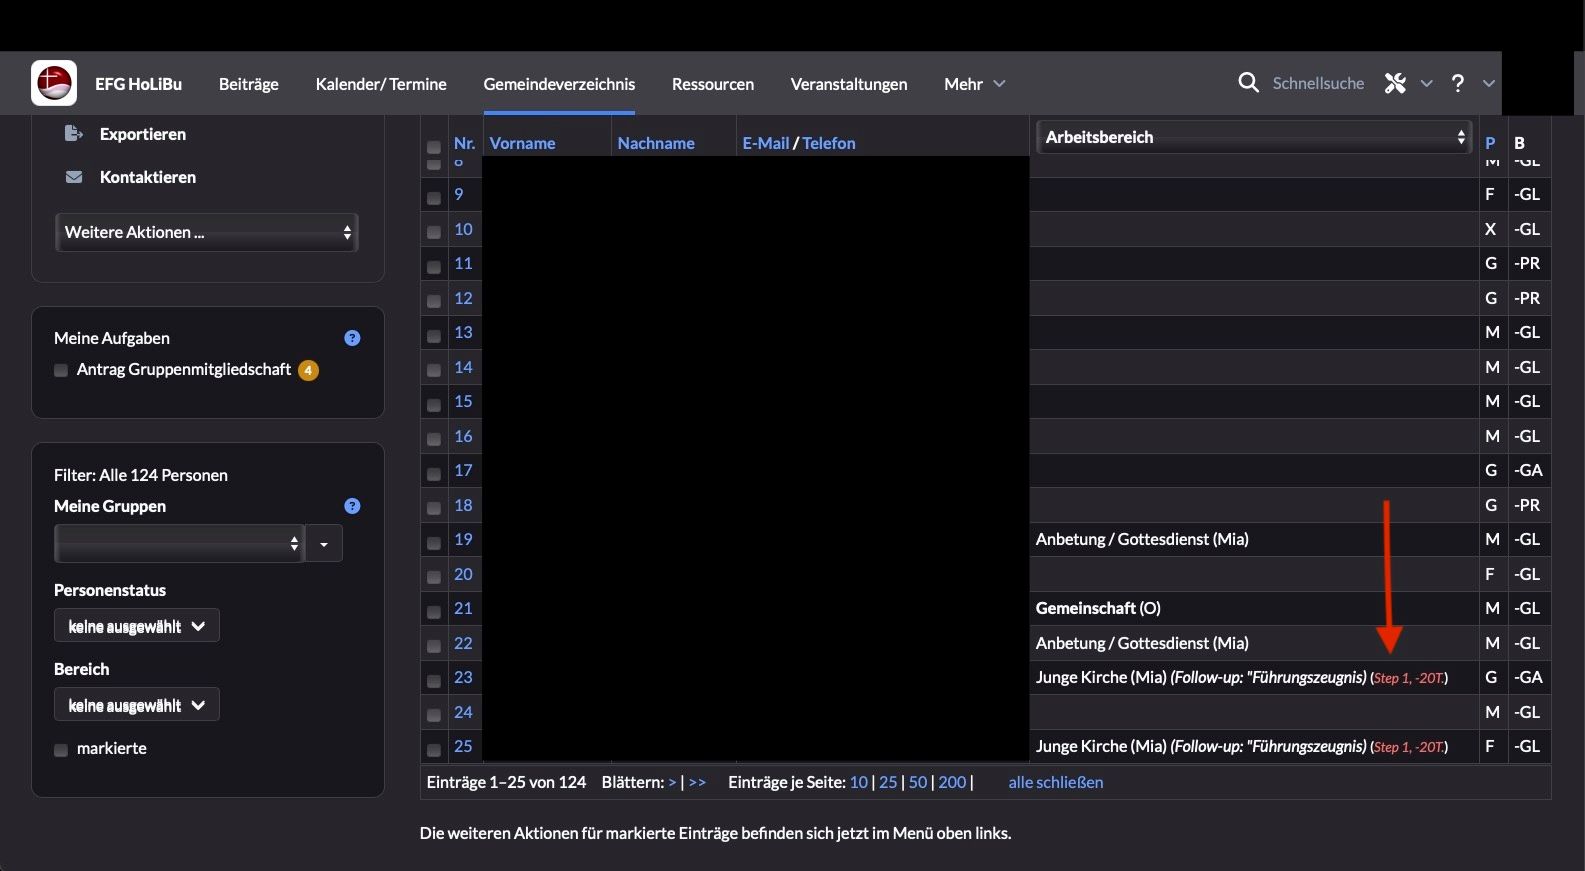Check the box for row 15

pos(434,404)
